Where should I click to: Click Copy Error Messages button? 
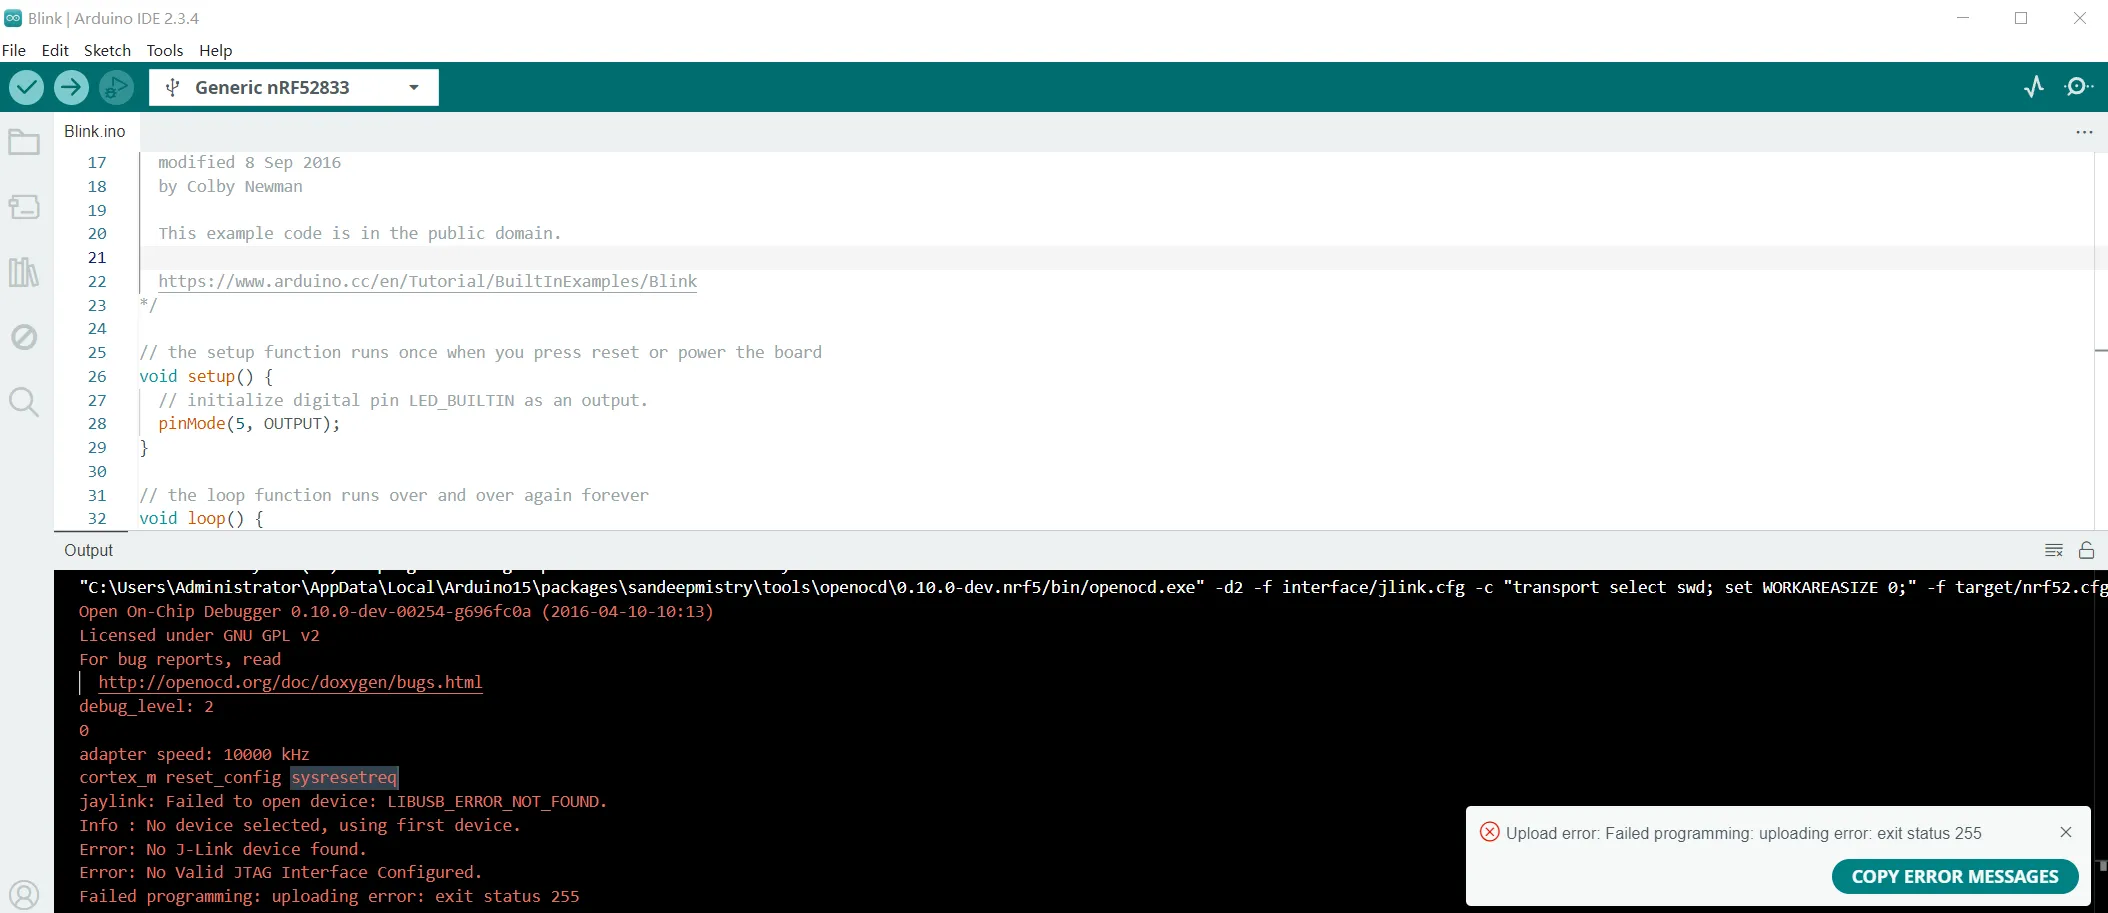point(1955,877)
